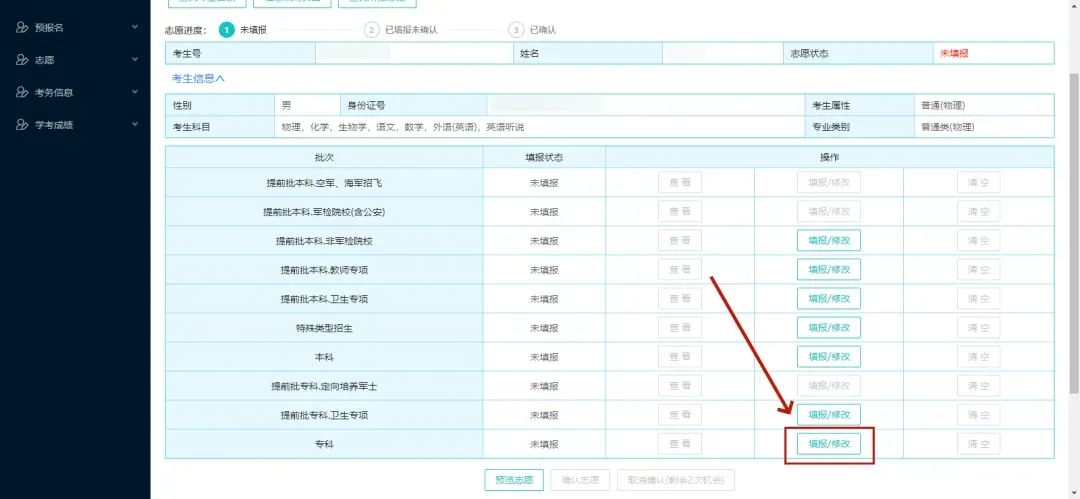The image size is (1080, 499).
Task: Click step 3 已确认 circle
Action: [516, 30]
